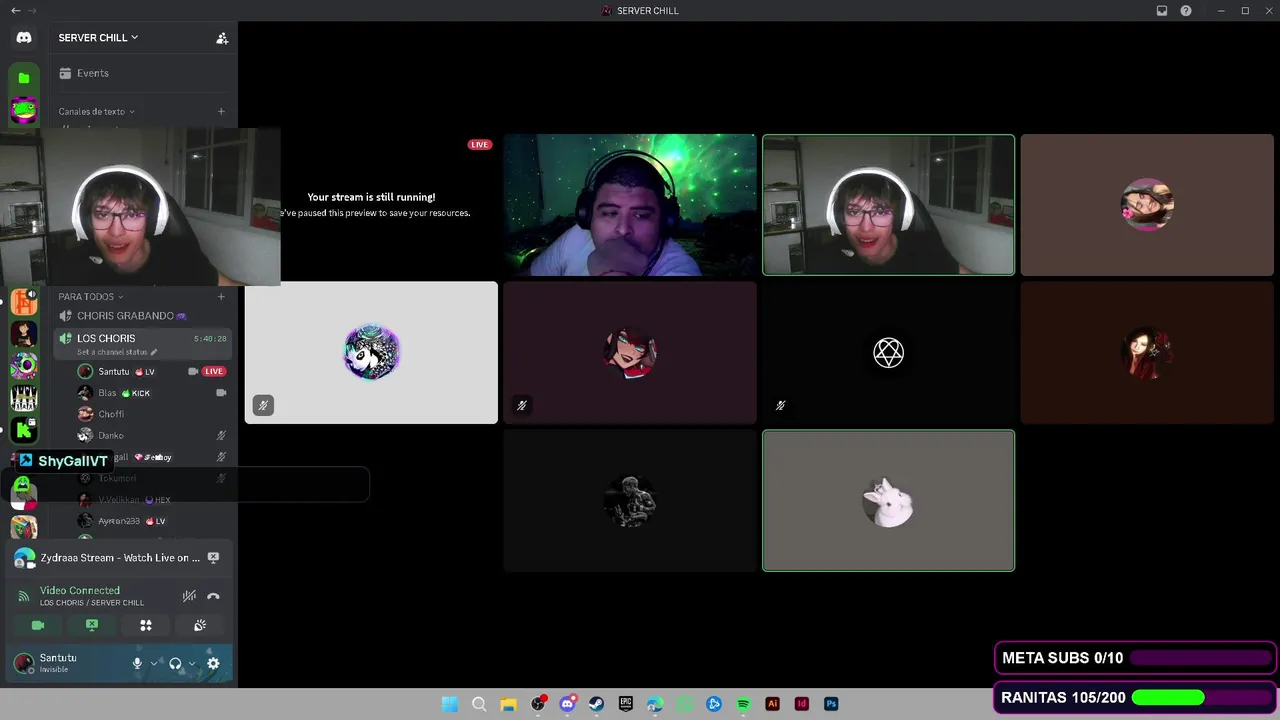Go back with the title bar back arrow
Viewport: 1280px width, 720px height.
click(15, 11)
